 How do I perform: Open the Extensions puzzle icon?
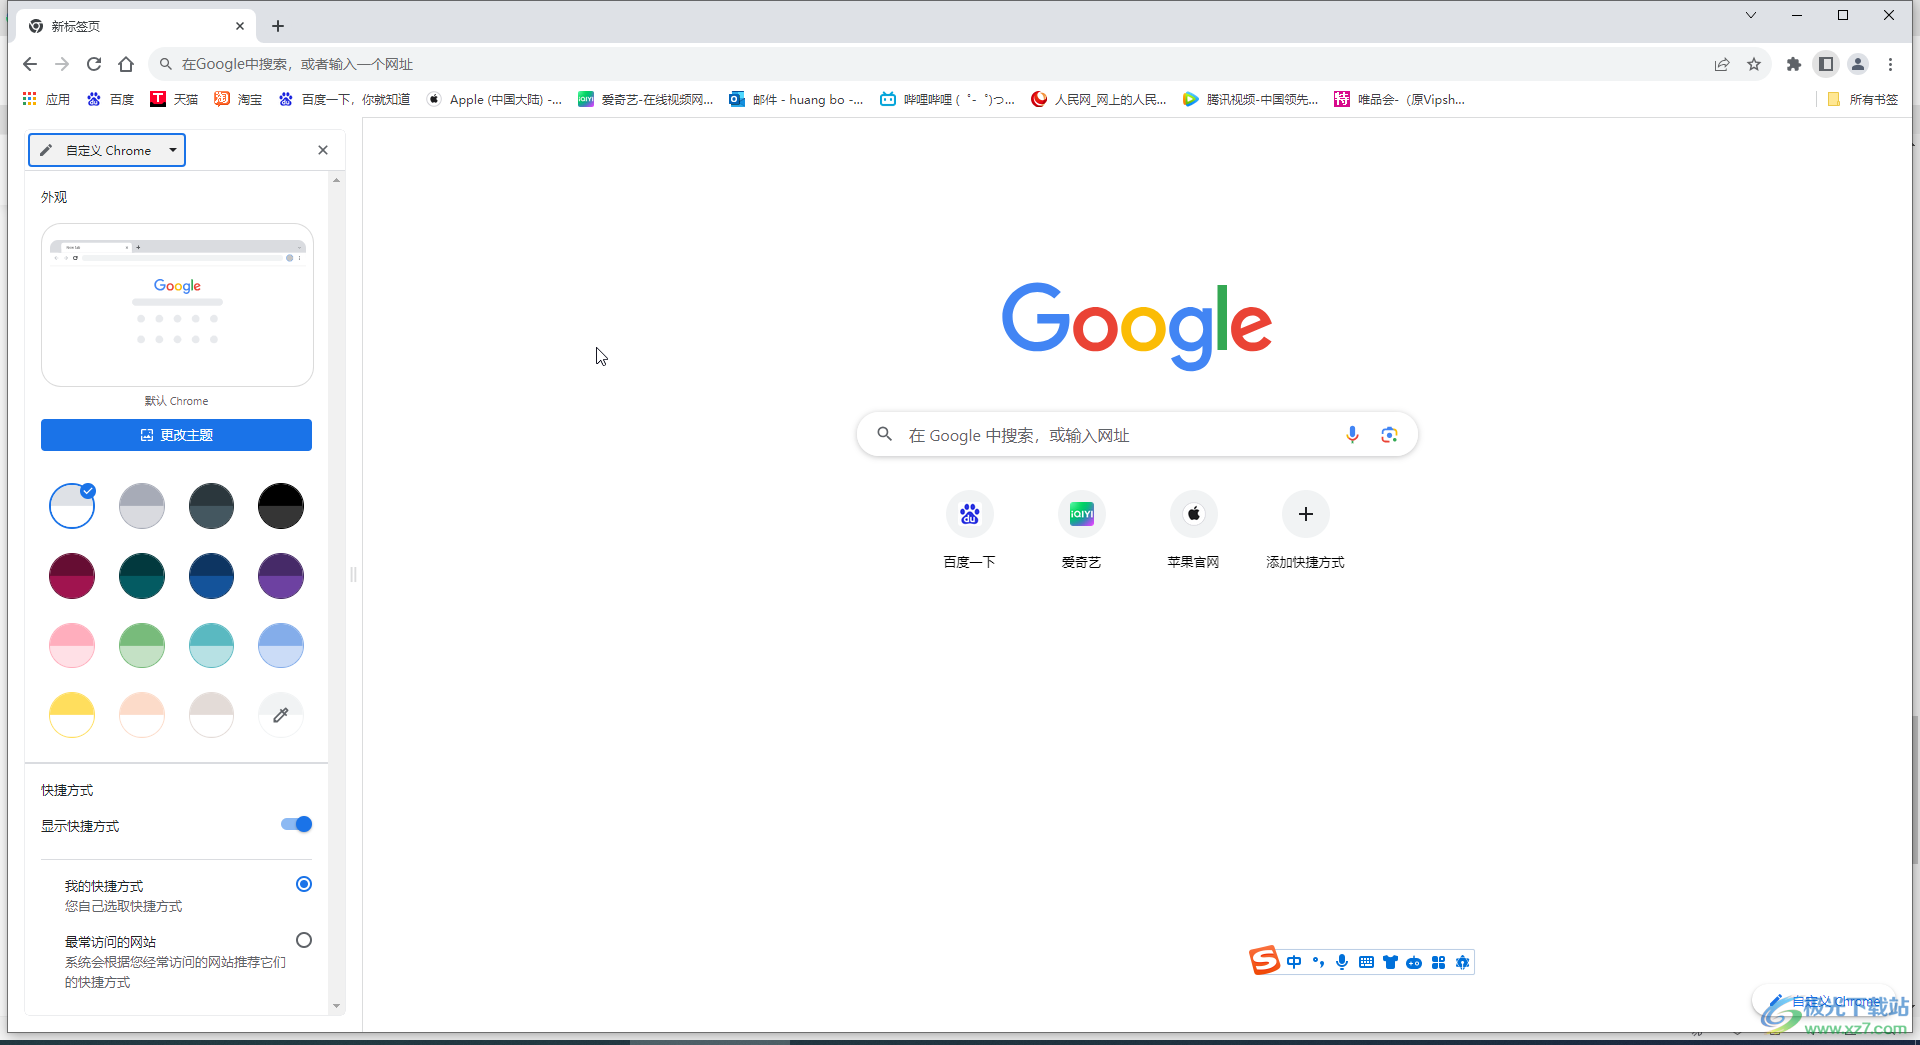click(1794, 64)
